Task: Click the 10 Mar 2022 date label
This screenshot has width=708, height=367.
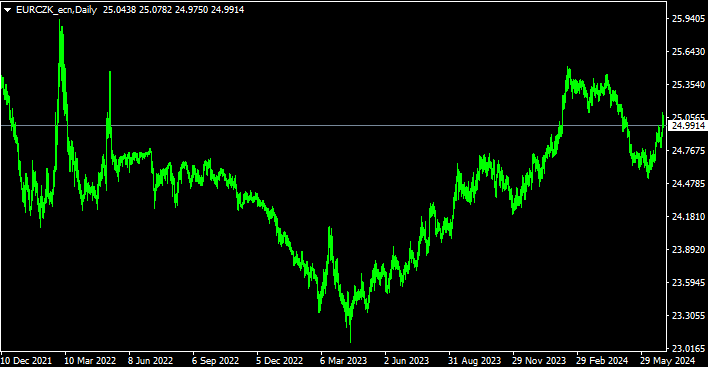Action: click(x=90, y=361)
